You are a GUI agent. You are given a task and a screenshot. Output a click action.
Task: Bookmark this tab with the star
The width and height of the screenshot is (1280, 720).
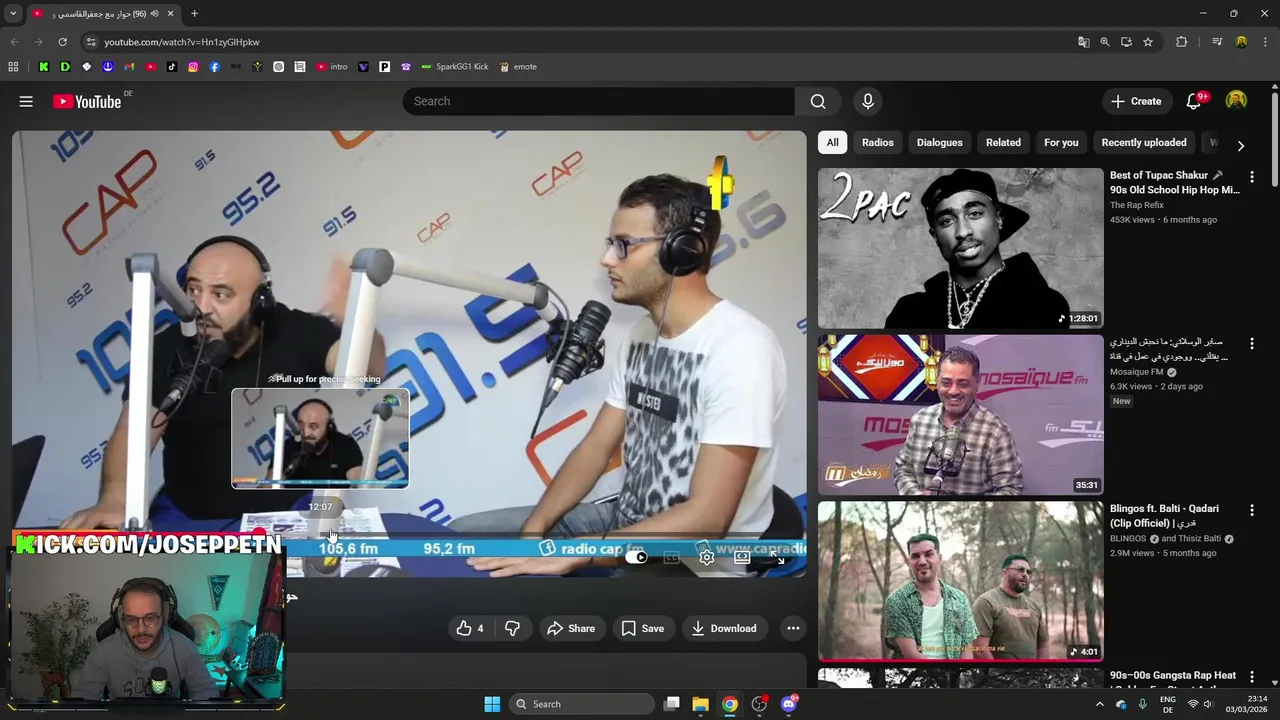pos(1148,42)
